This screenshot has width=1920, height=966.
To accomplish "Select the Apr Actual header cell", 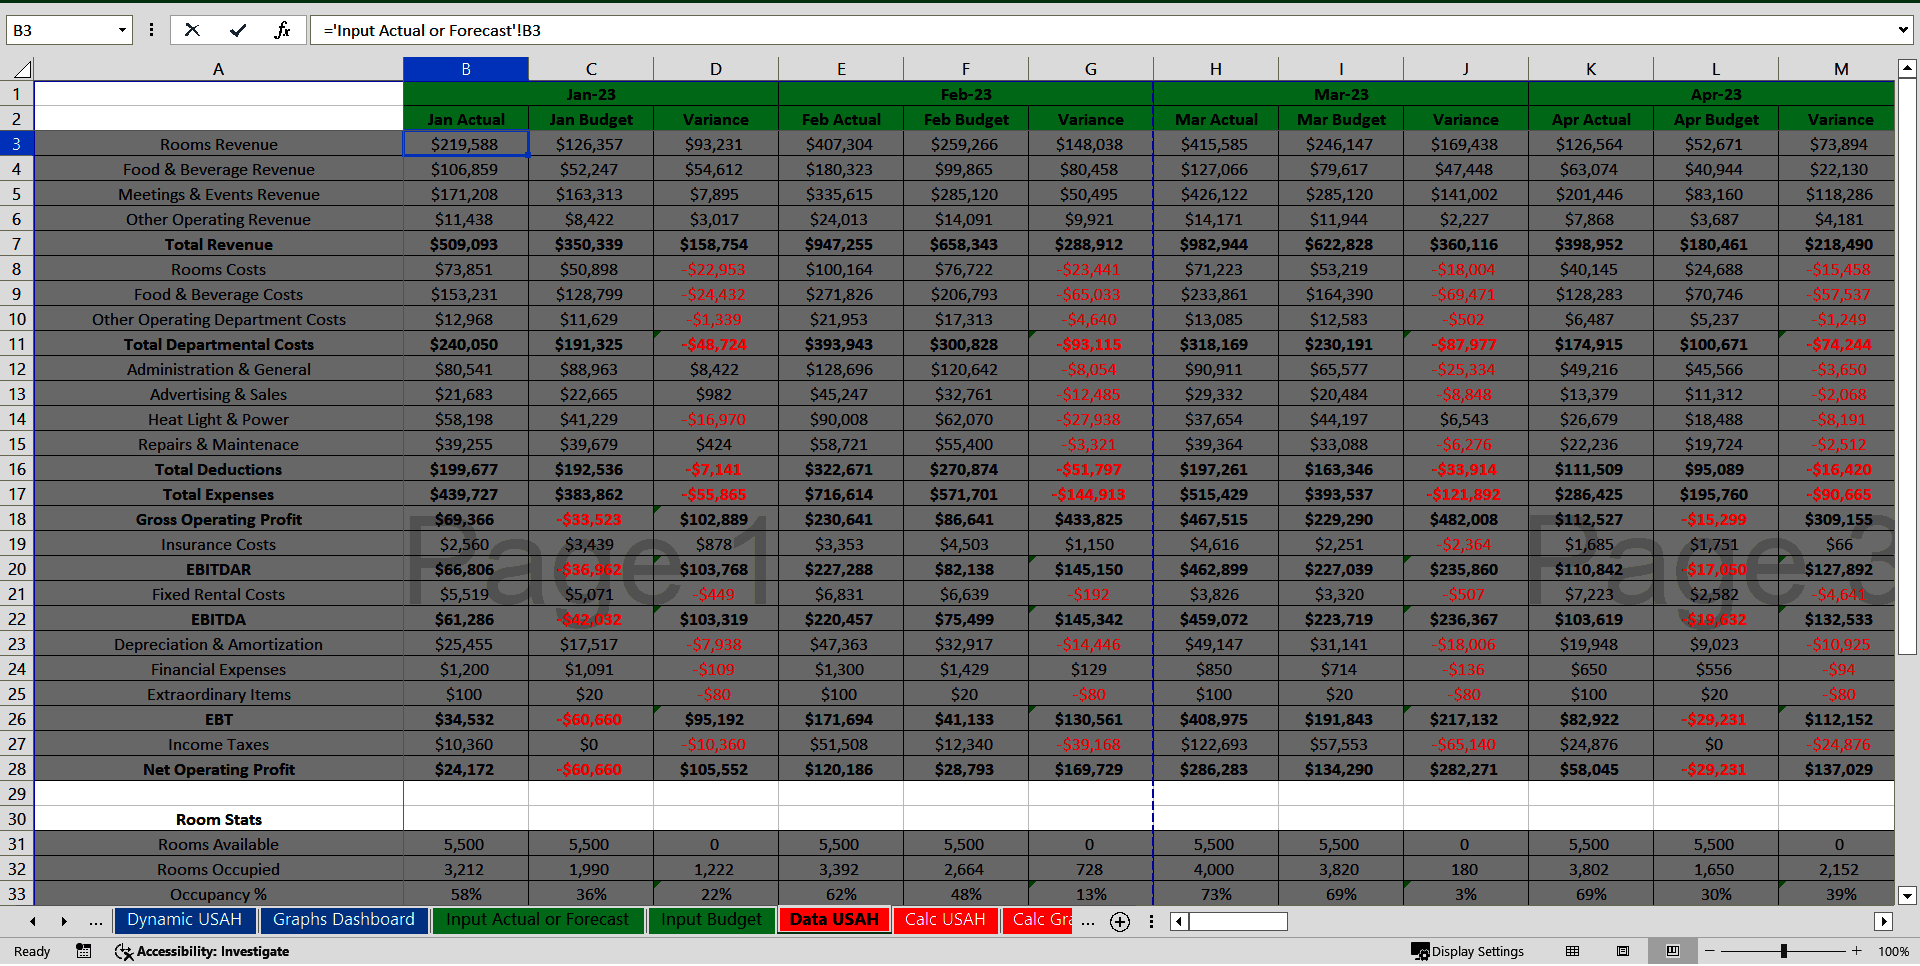I will pyautogui.click(x=1591, y=119).
